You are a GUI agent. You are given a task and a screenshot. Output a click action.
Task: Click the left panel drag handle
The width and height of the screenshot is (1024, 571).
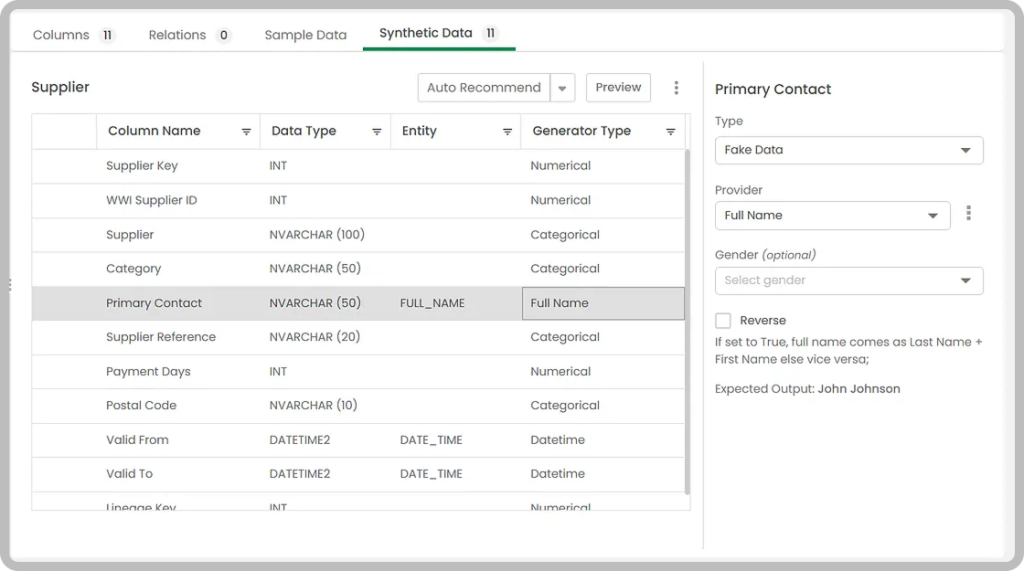[x=10, y=285]
